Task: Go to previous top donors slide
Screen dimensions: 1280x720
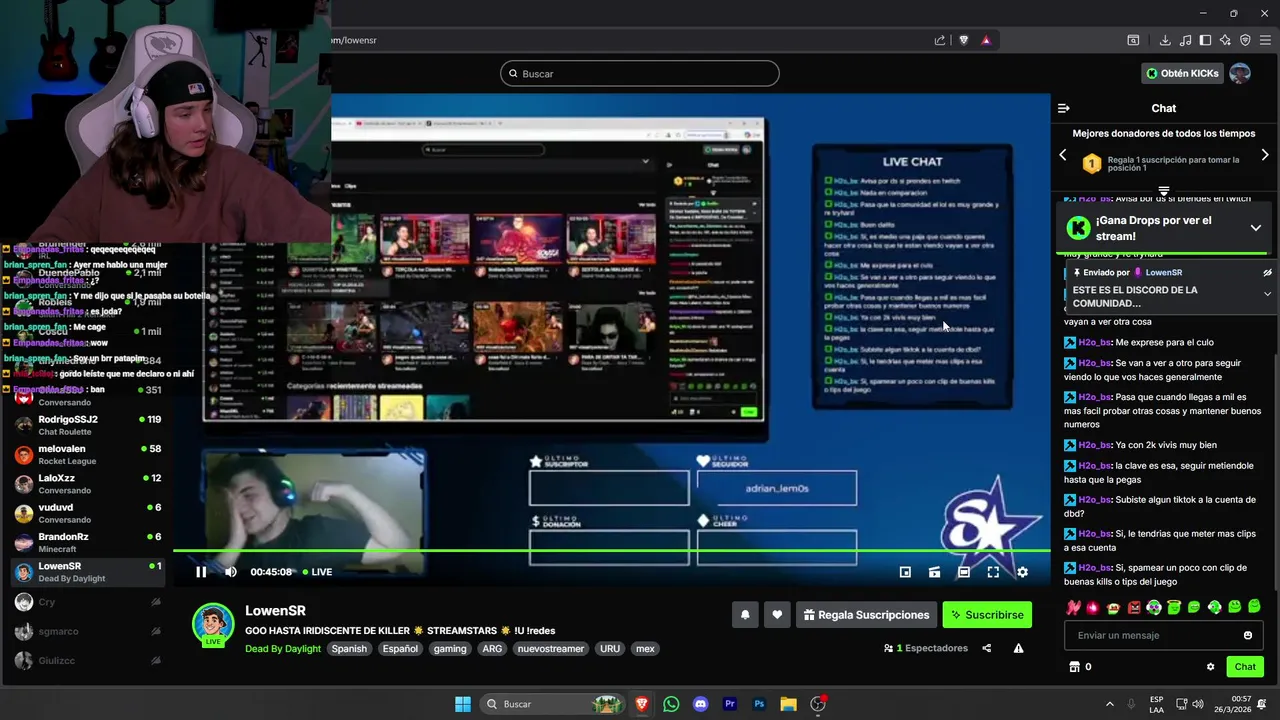Action: pos(1063,155)
